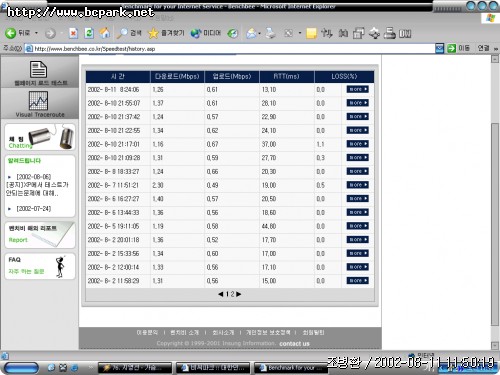Open Media globe icon

tap(206, 33)
